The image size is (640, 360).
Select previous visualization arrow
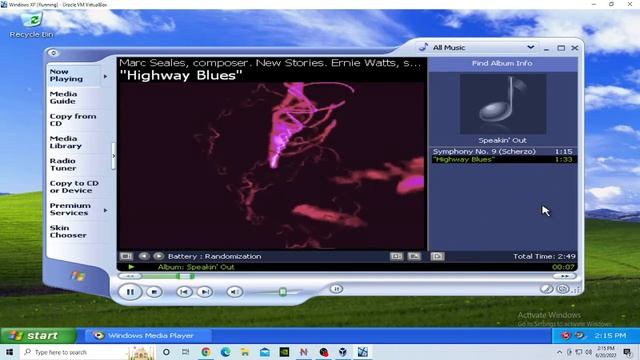tap(144, 256)
